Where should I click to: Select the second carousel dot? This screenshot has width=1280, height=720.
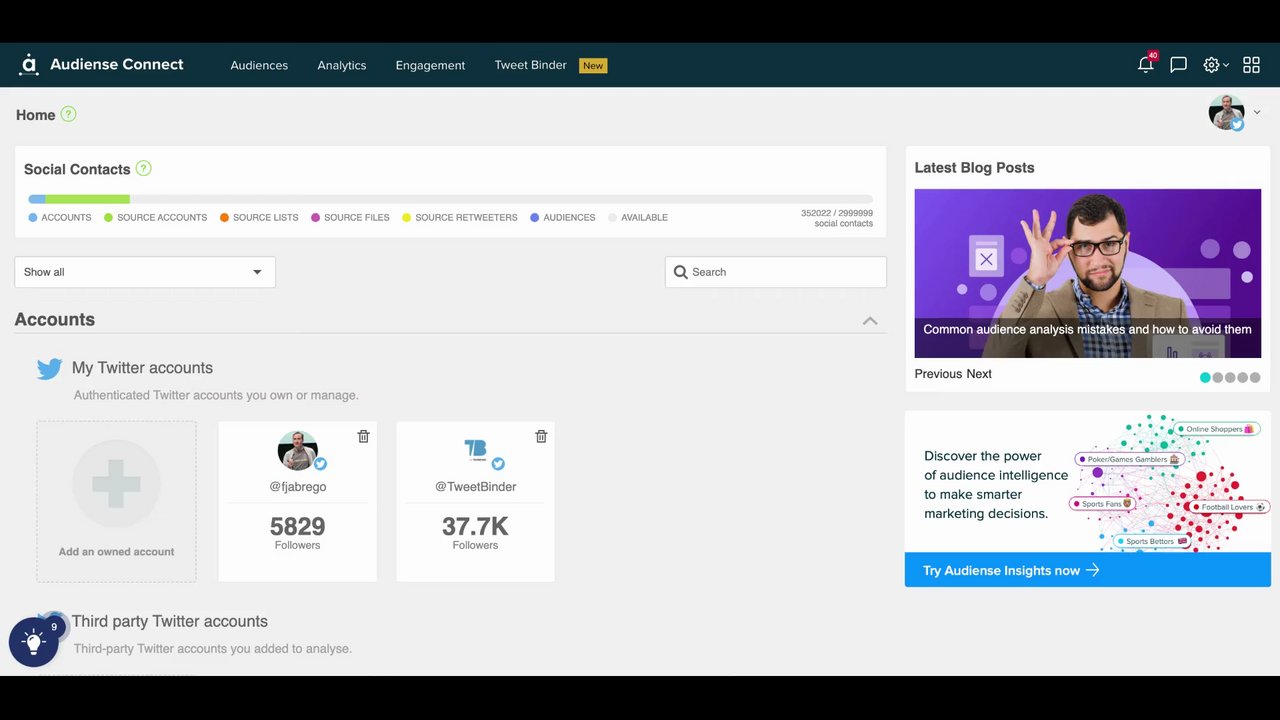pyautogui.click(x=1218, y=377)
